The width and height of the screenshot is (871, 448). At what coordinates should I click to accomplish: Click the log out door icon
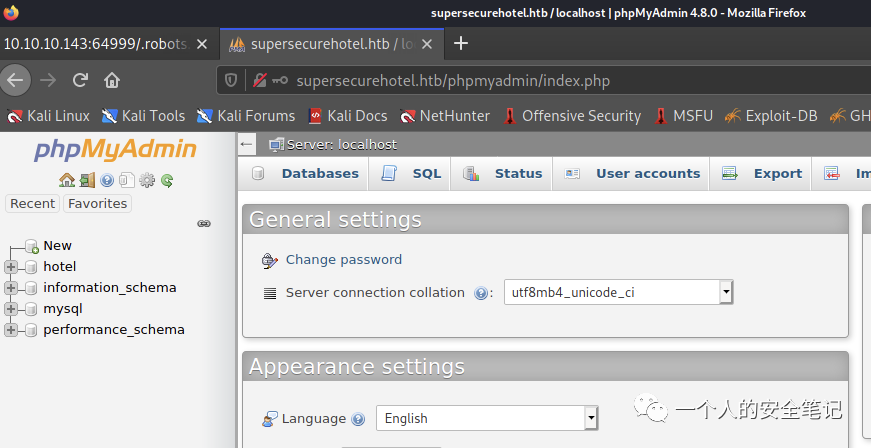(x=87, y=180)
